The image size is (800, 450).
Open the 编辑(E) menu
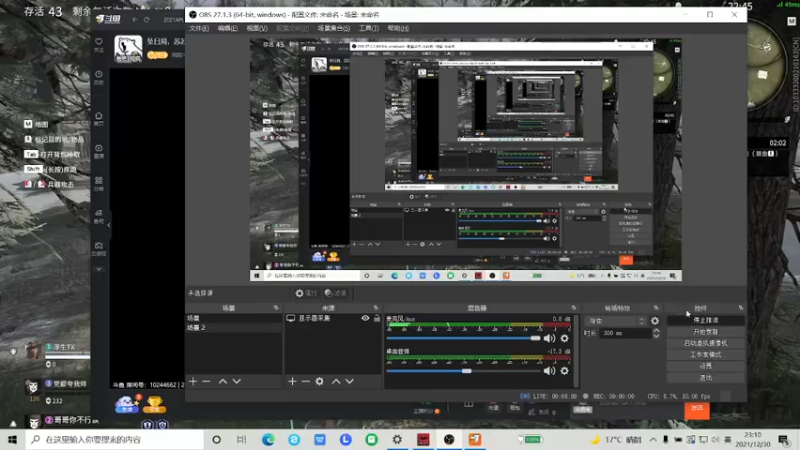(228, 28)
